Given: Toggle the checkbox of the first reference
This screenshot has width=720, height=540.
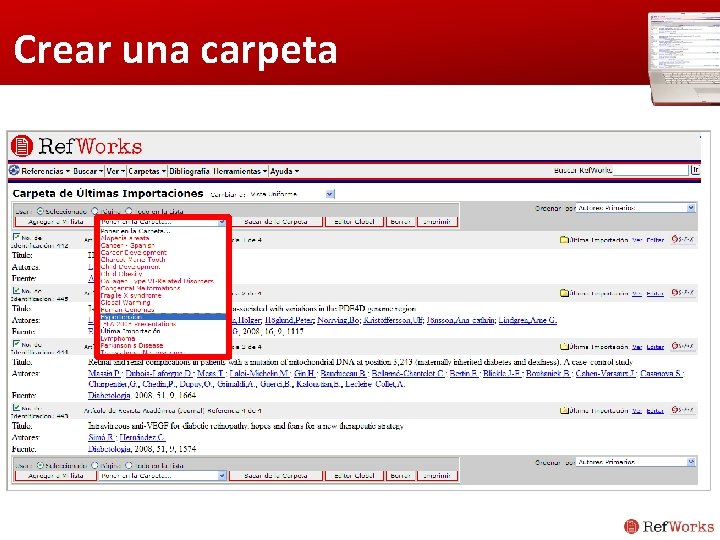Looking at the screenshot, I should point(17,237).
